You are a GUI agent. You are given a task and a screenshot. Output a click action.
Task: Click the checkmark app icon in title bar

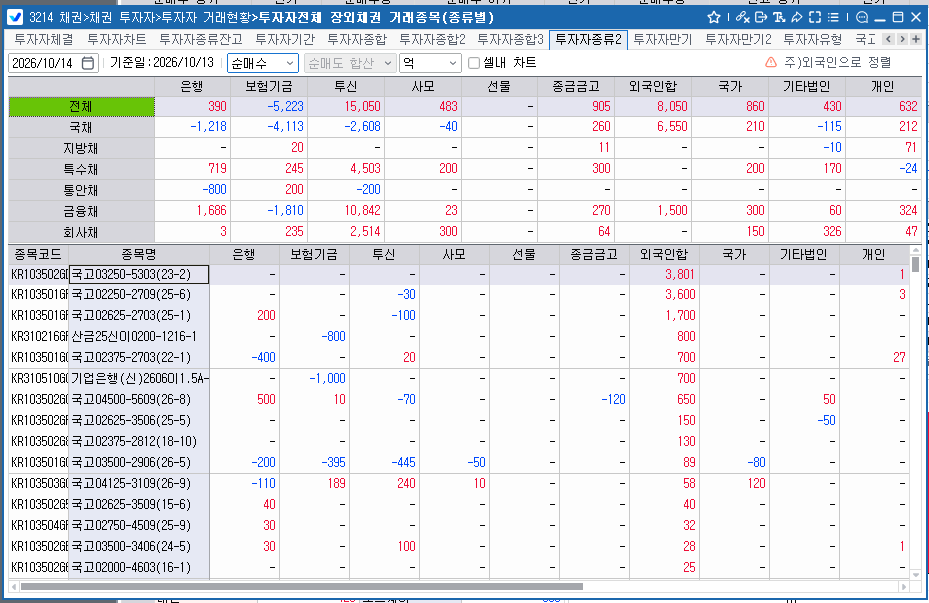(x=15, y=17)
